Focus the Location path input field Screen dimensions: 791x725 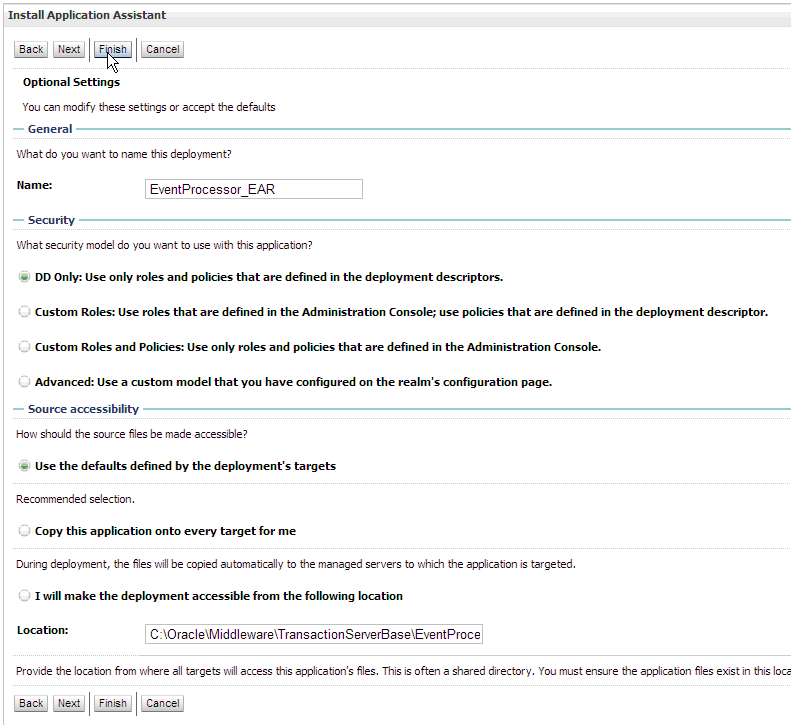(x=314, y=634)
